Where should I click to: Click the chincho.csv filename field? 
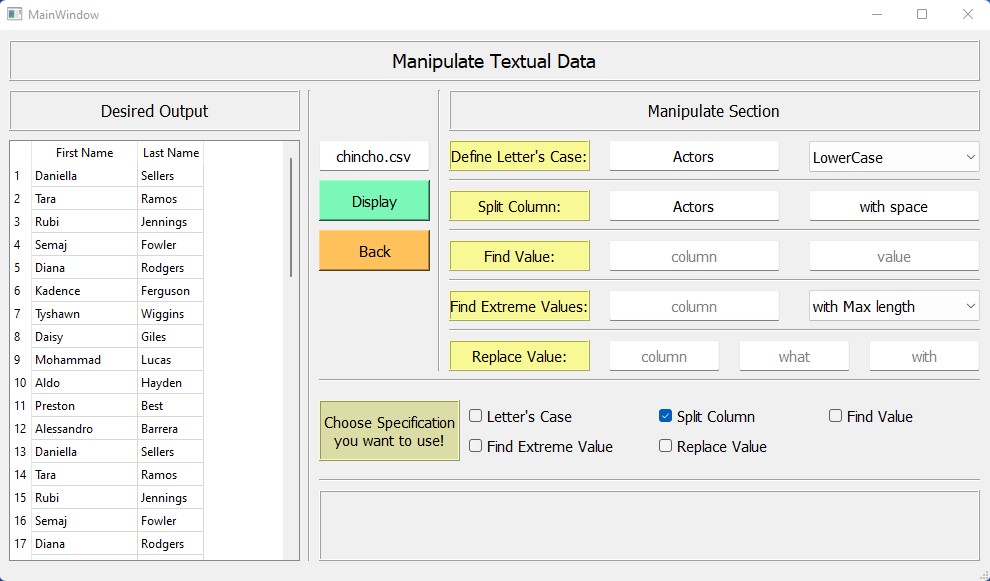click(x=374, y=156)
